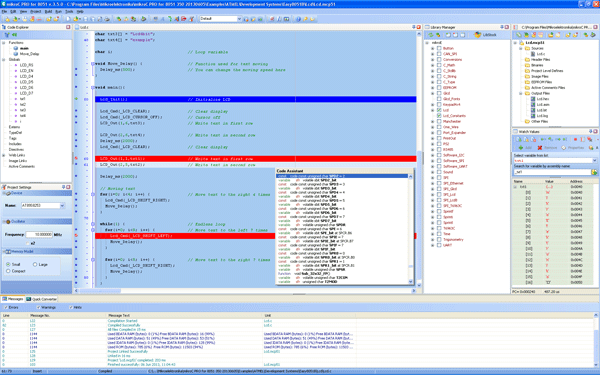Open the Project menu
Viewport: 600px width, 375px height.
tap(36, 11)
